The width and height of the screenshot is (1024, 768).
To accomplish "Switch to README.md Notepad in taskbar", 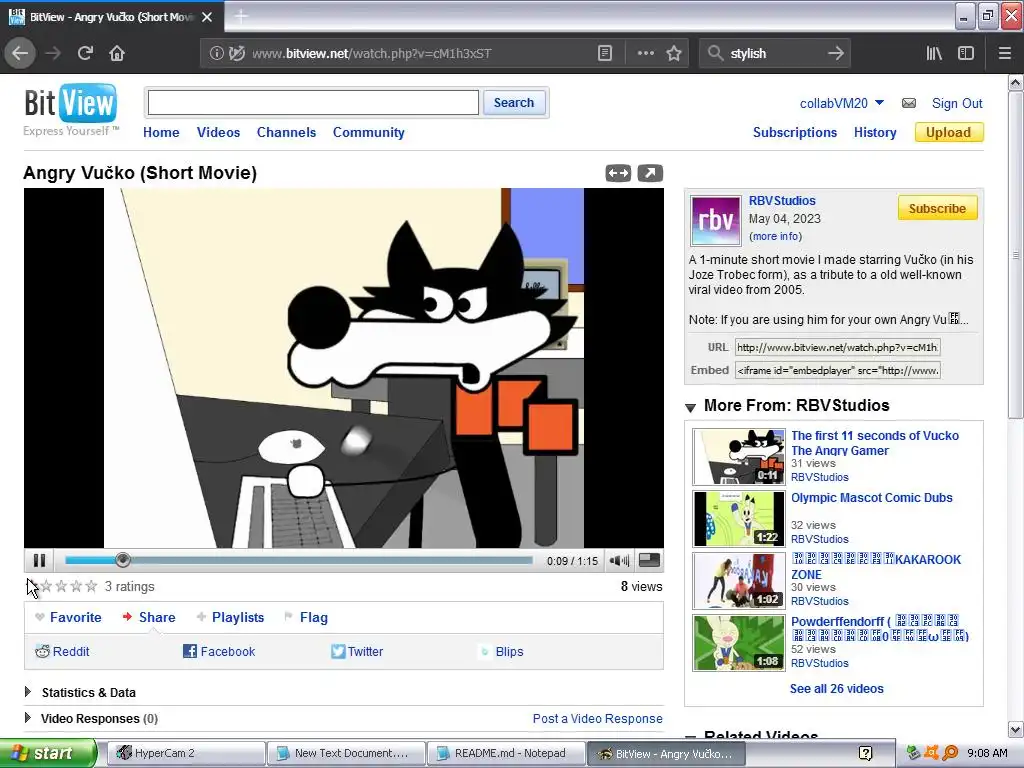I will [506, 753].
